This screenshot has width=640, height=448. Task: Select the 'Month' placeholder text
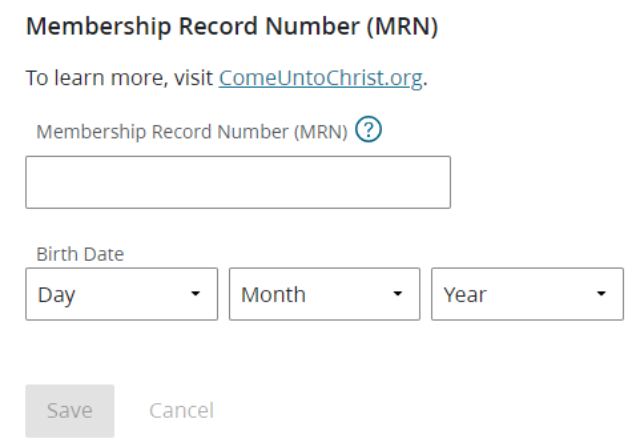point(273,295)
